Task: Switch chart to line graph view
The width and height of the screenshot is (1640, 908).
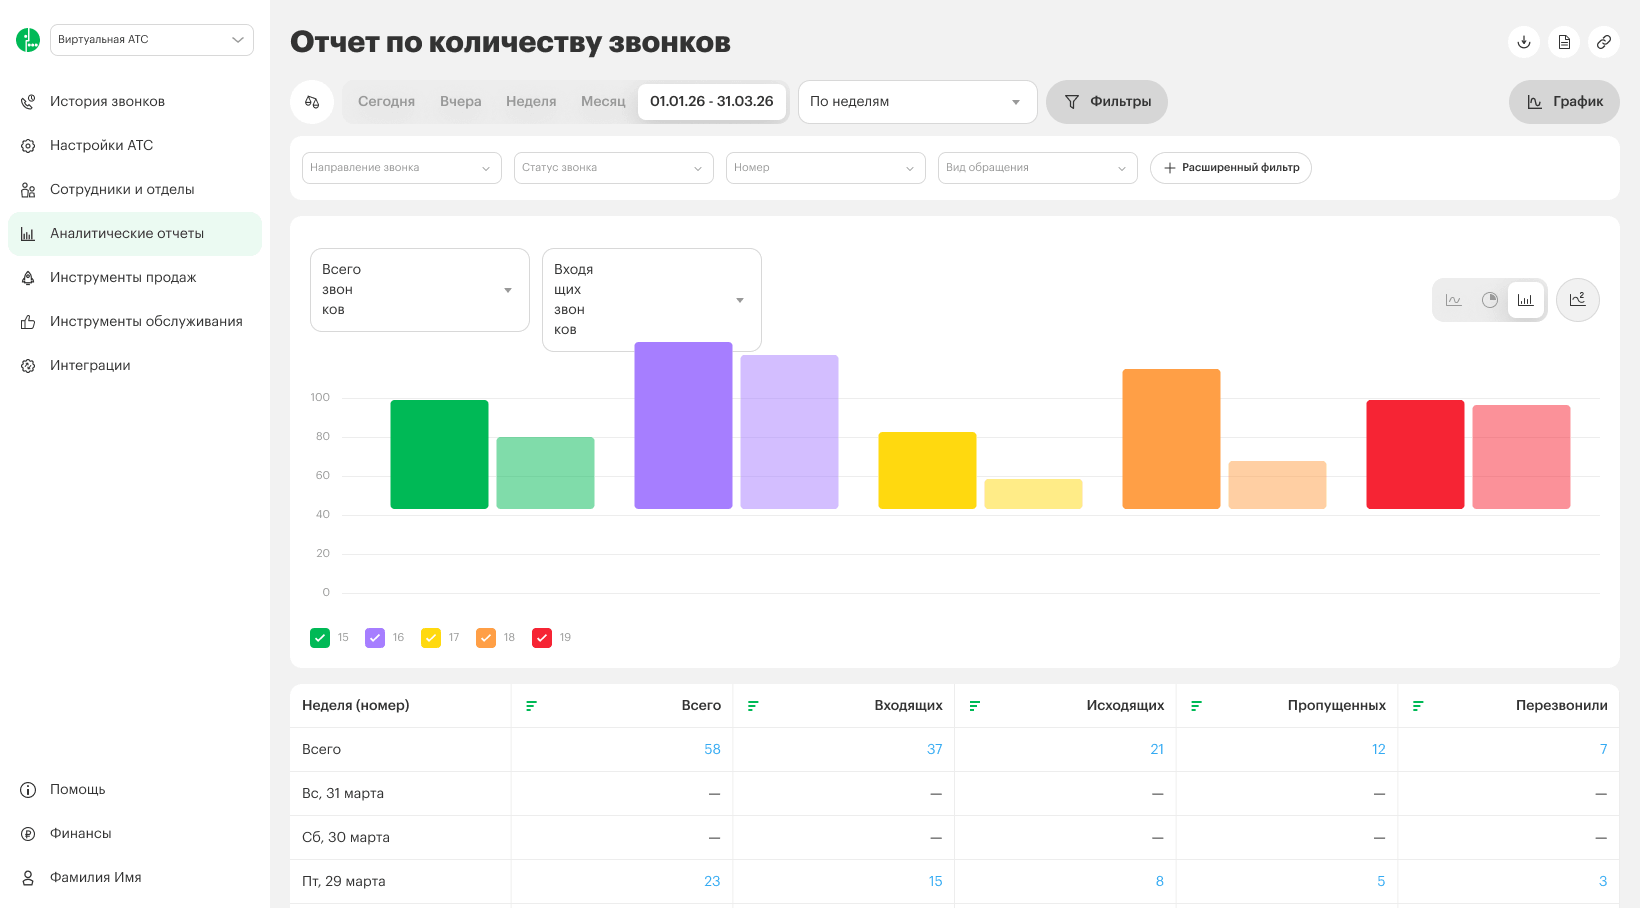Action: click(1454, 300)
